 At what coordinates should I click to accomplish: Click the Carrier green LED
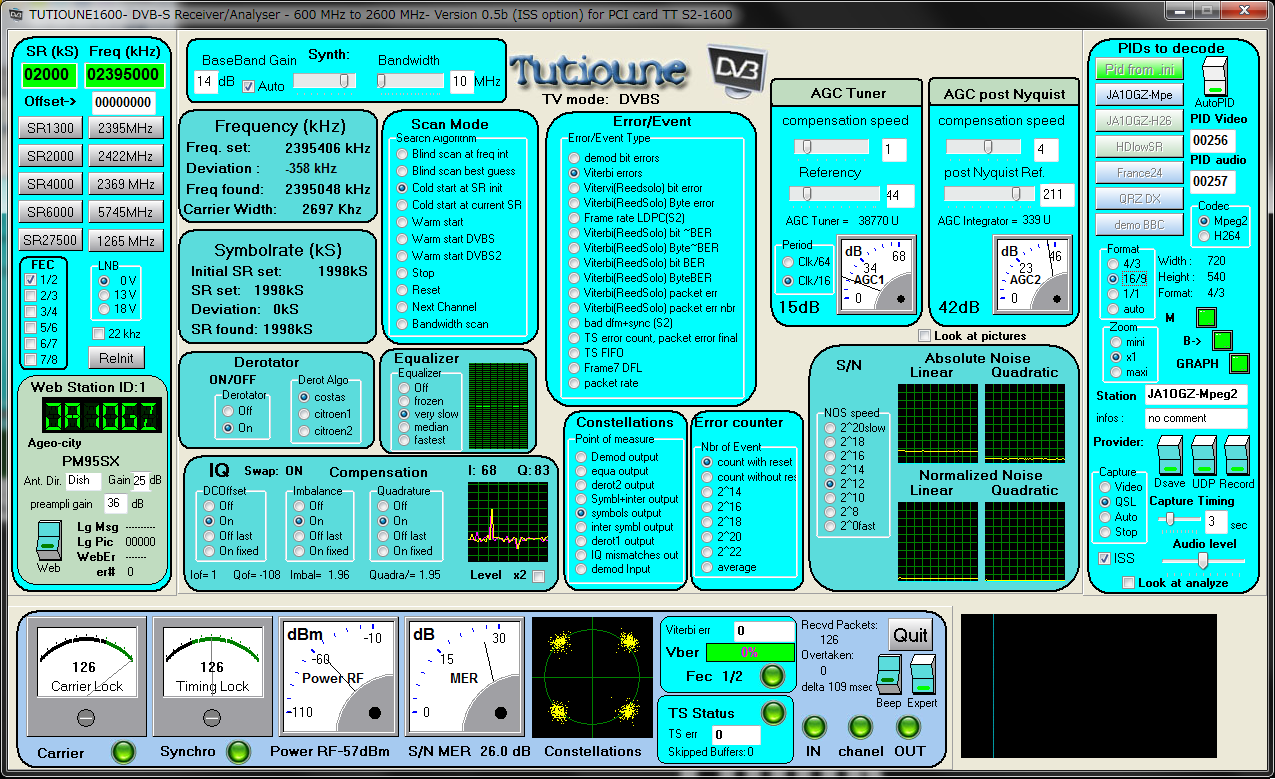click(124, 751)
